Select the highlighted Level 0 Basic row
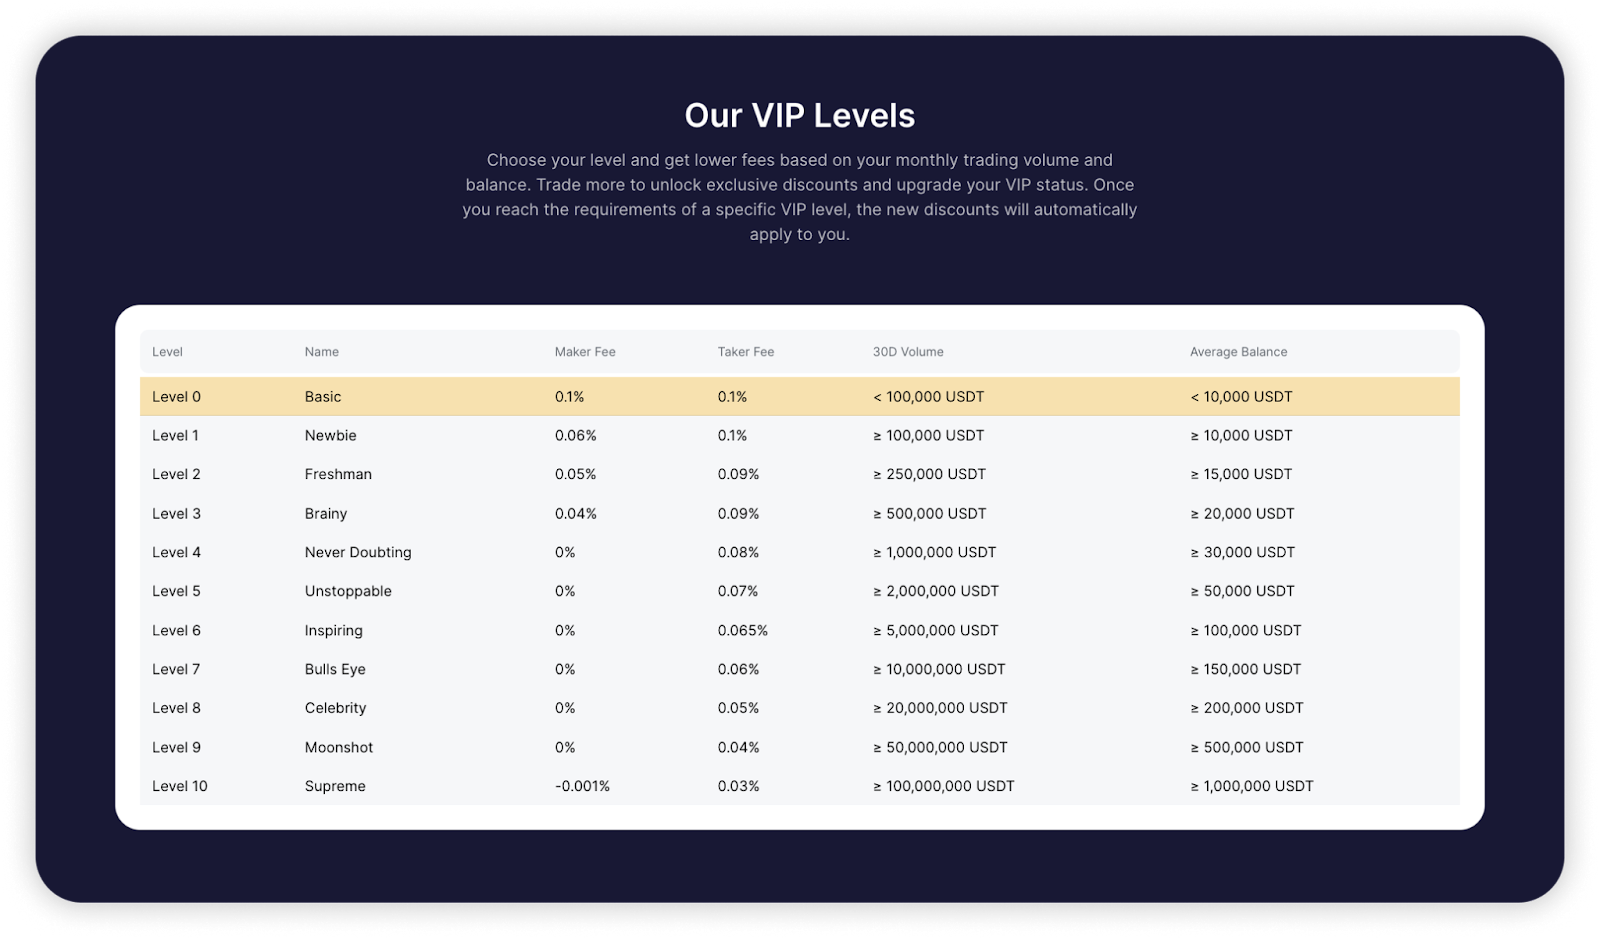The width and height of the screenshot is (1600, 938). click(799, 396)
